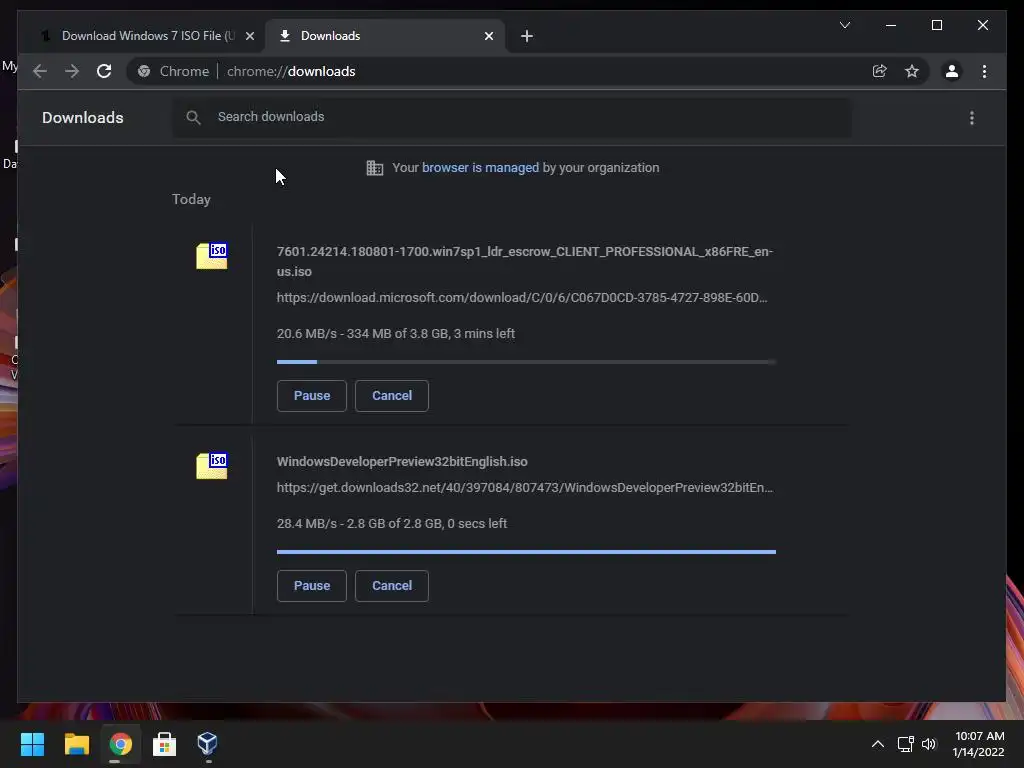1024x768 pixels.
Task: Maximize the Chrome window
Action: (x=936, y=25)
